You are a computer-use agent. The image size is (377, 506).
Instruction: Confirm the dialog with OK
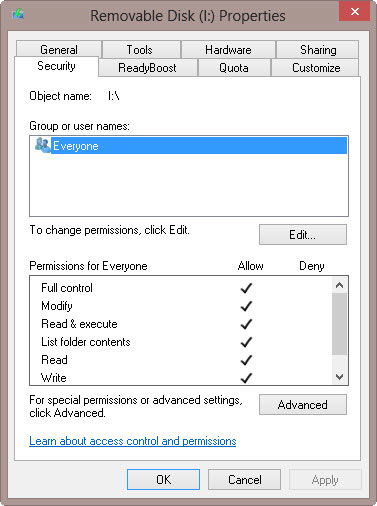163,479
